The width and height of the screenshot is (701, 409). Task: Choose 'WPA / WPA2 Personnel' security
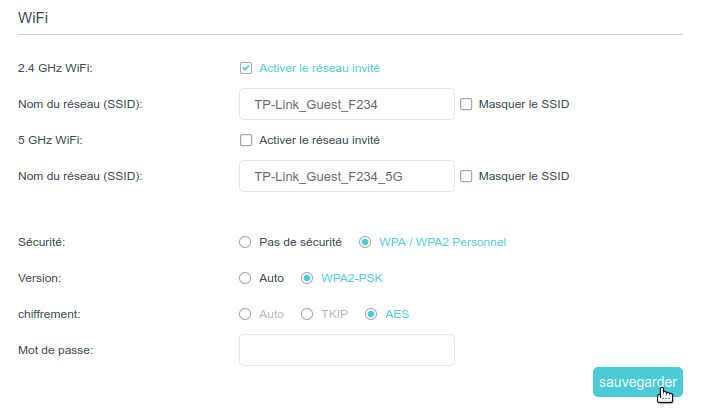coord(365,242)
